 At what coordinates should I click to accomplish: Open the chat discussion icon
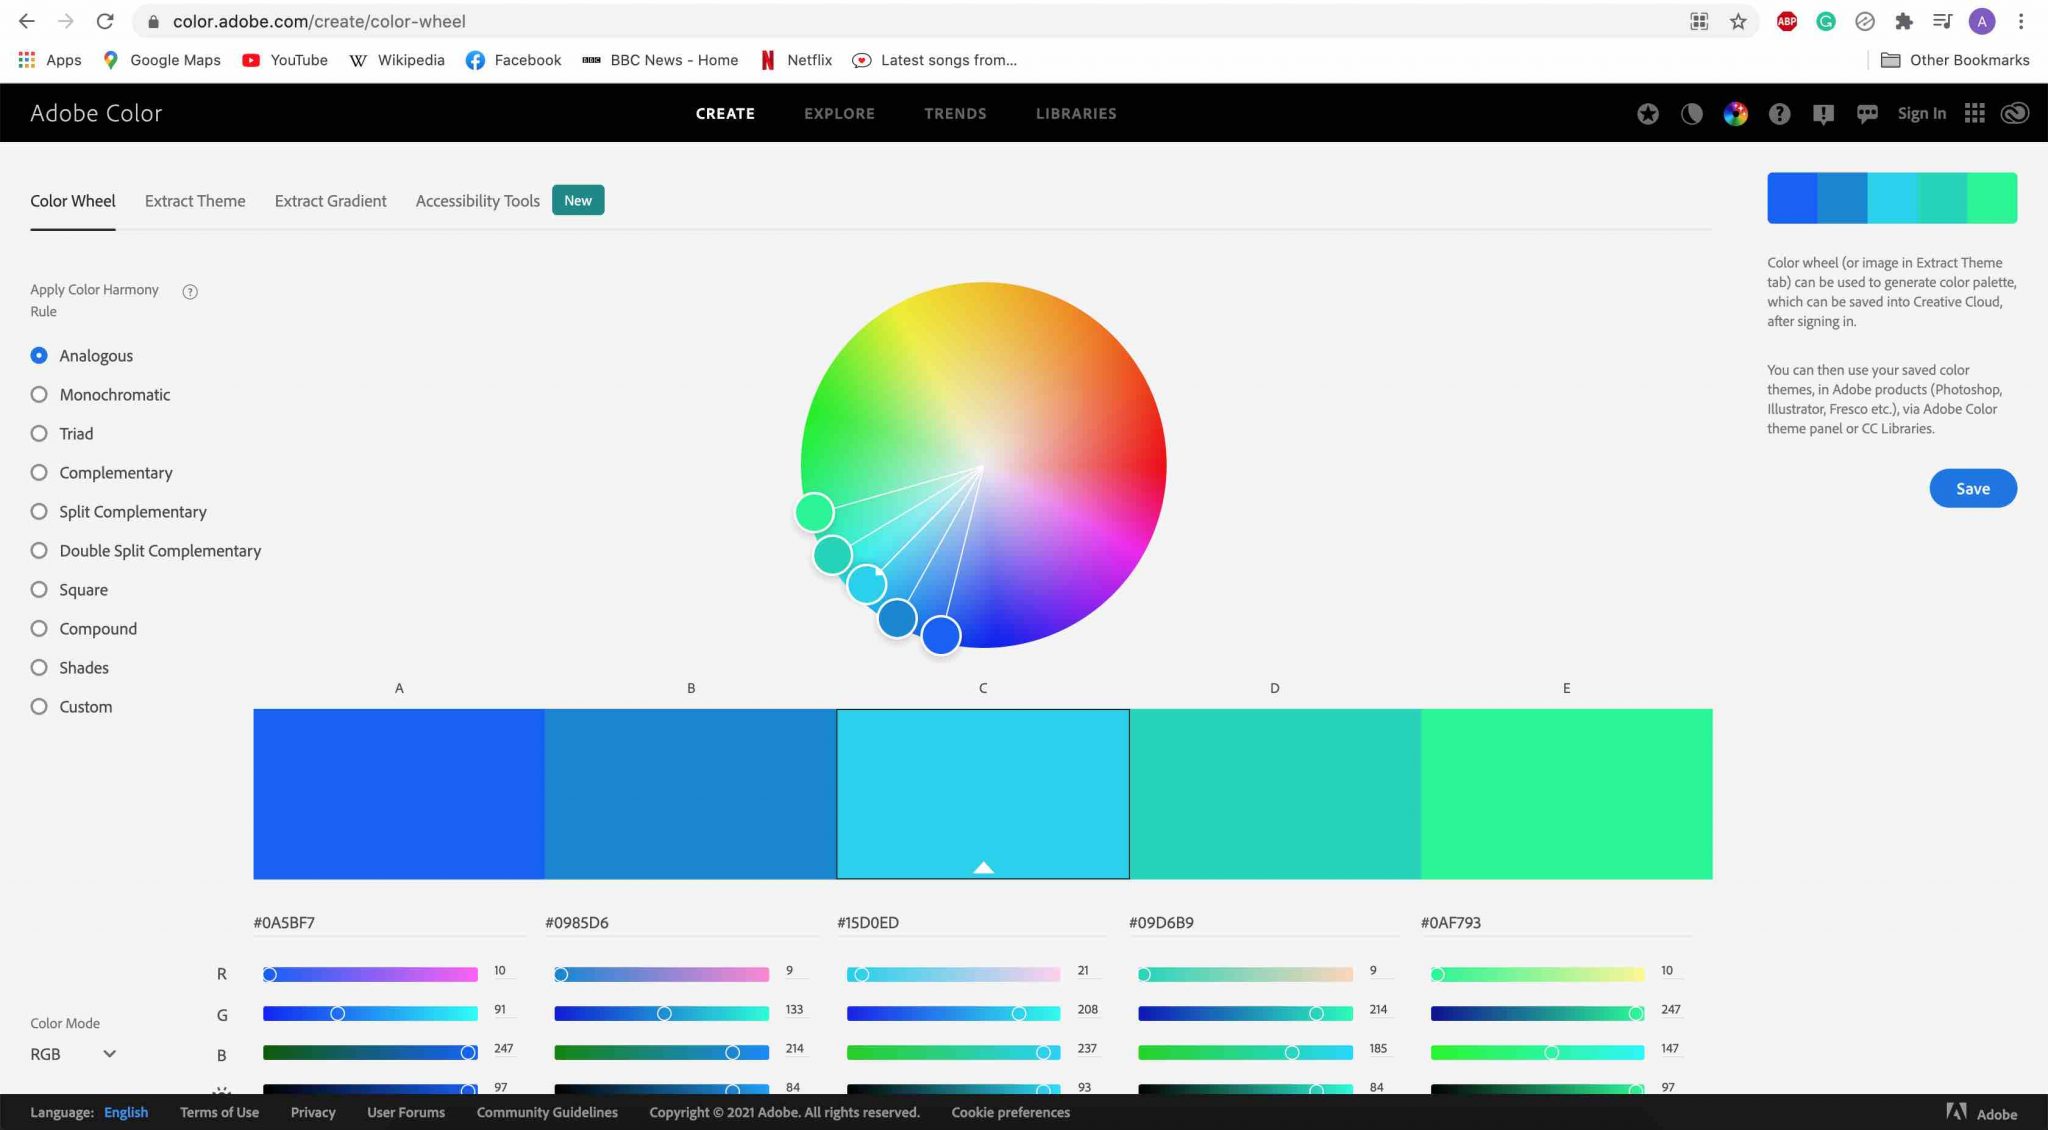(1866, 113)
